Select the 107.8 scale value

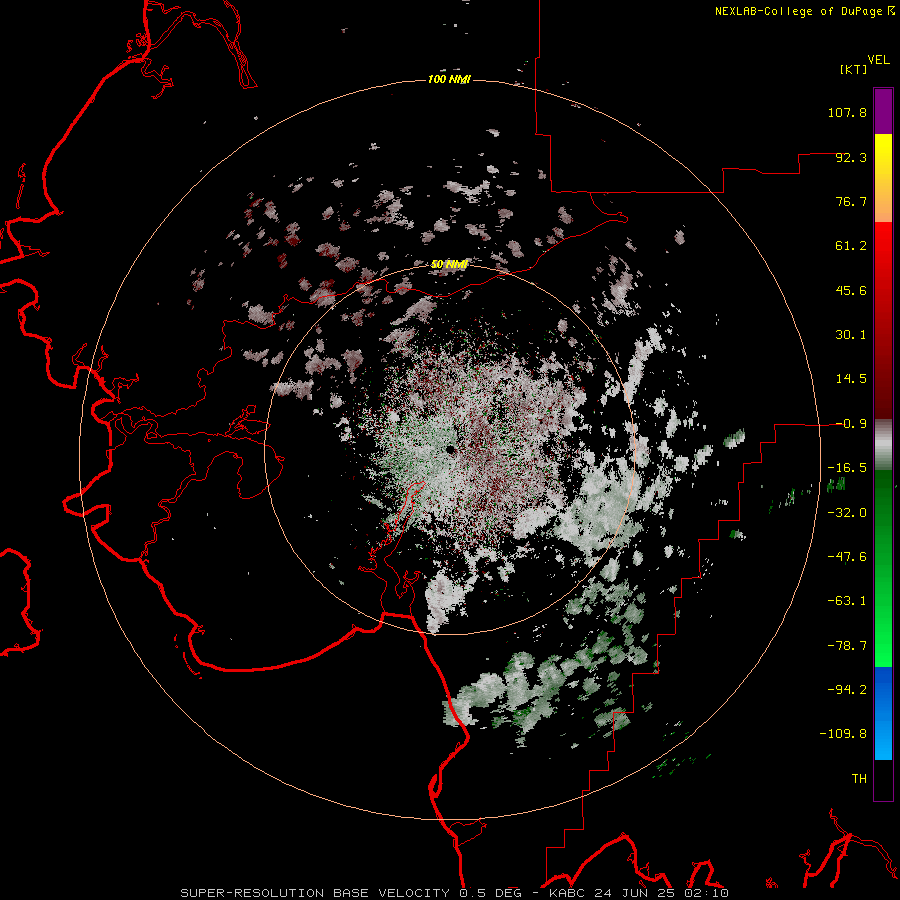pyautogui.click(x=847, y=112)
